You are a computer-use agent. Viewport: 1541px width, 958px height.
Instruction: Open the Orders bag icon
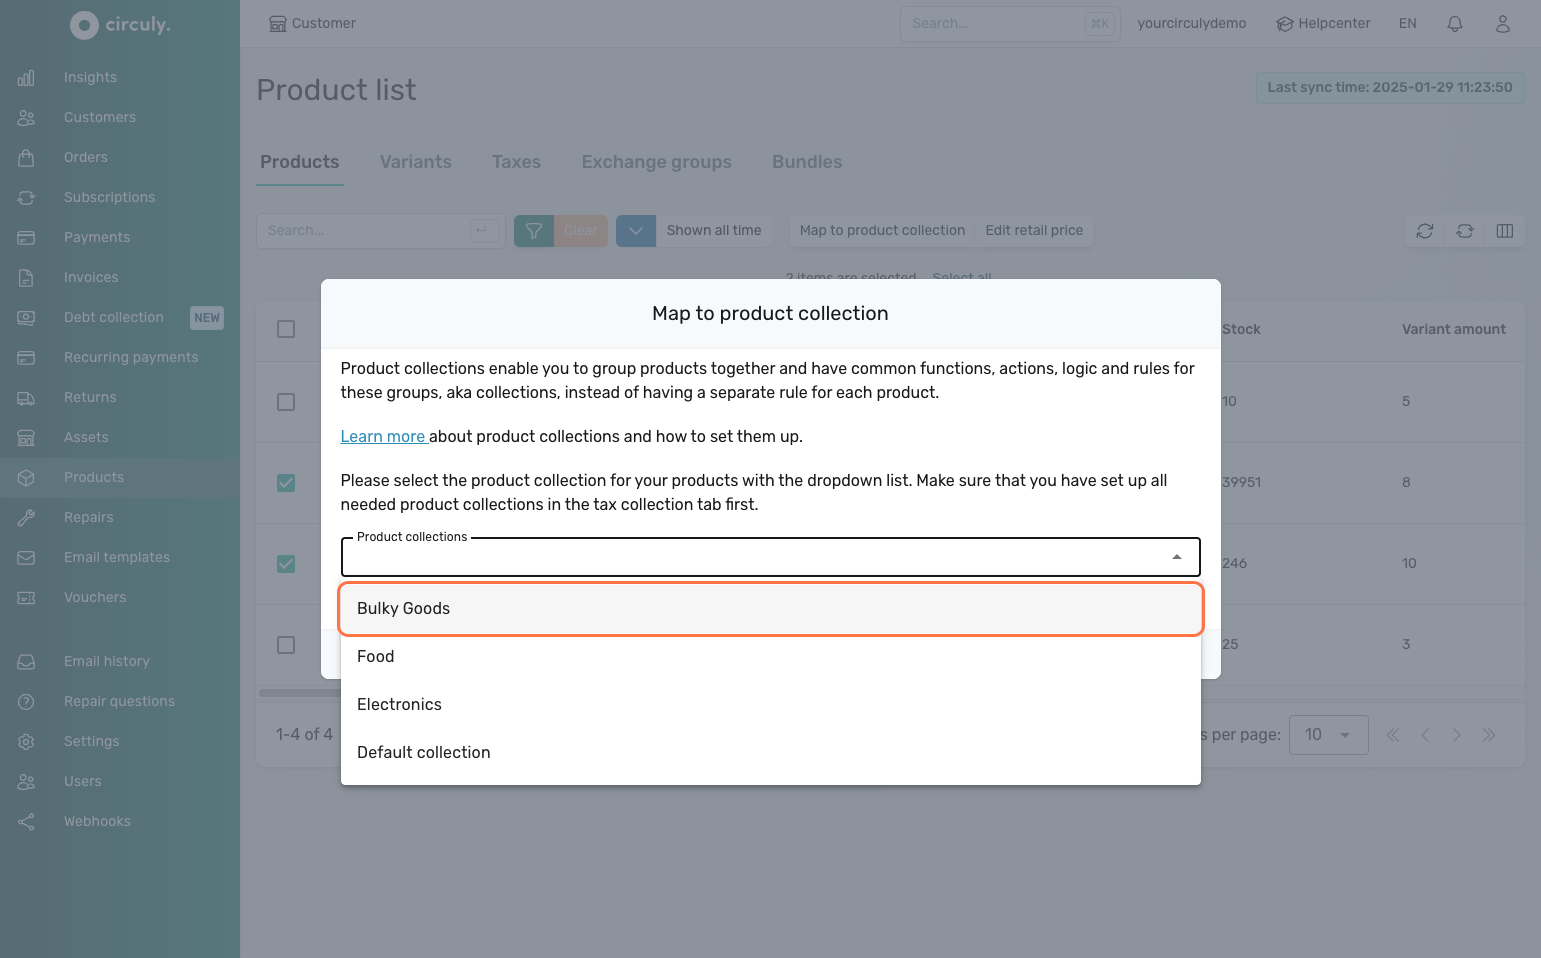point(26,157)
